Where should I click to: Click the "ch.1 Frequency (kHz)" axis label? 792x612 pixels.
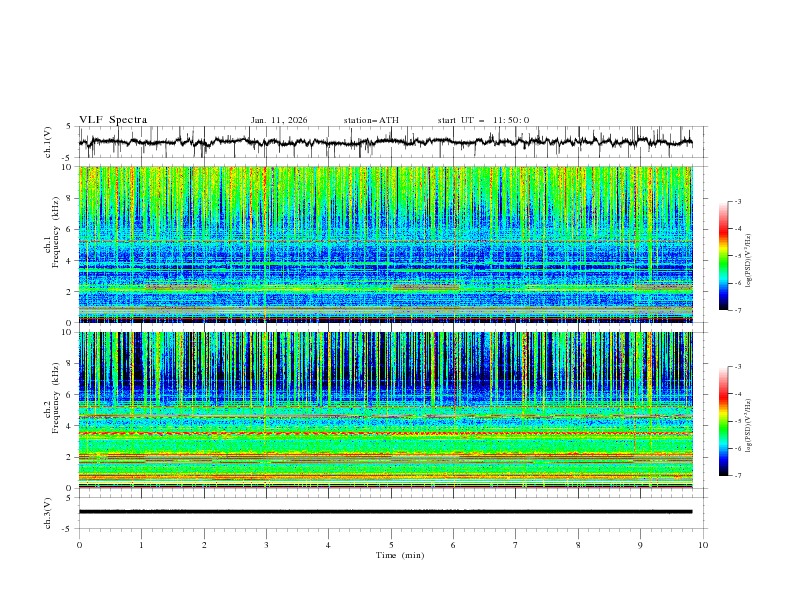click(x=52, y=244)
